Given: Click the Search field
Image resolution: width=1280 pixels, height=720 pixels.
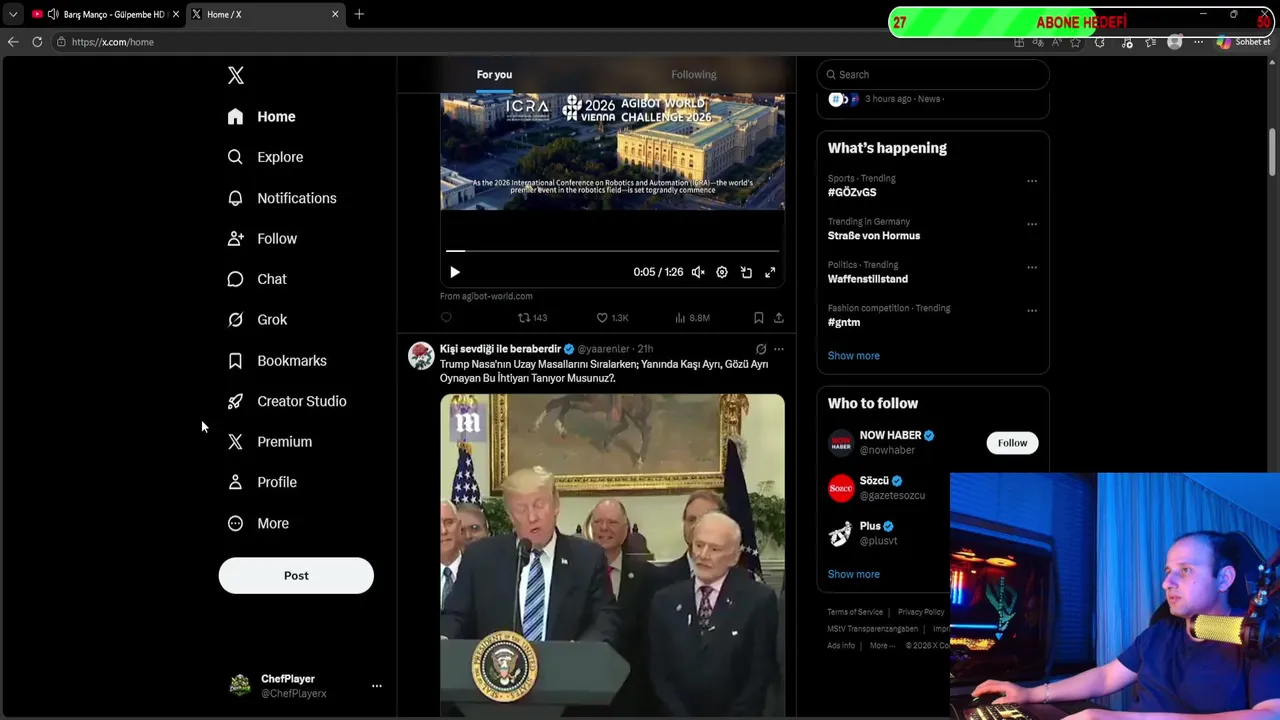Looking at the screenshot, I should pos(933,74).
